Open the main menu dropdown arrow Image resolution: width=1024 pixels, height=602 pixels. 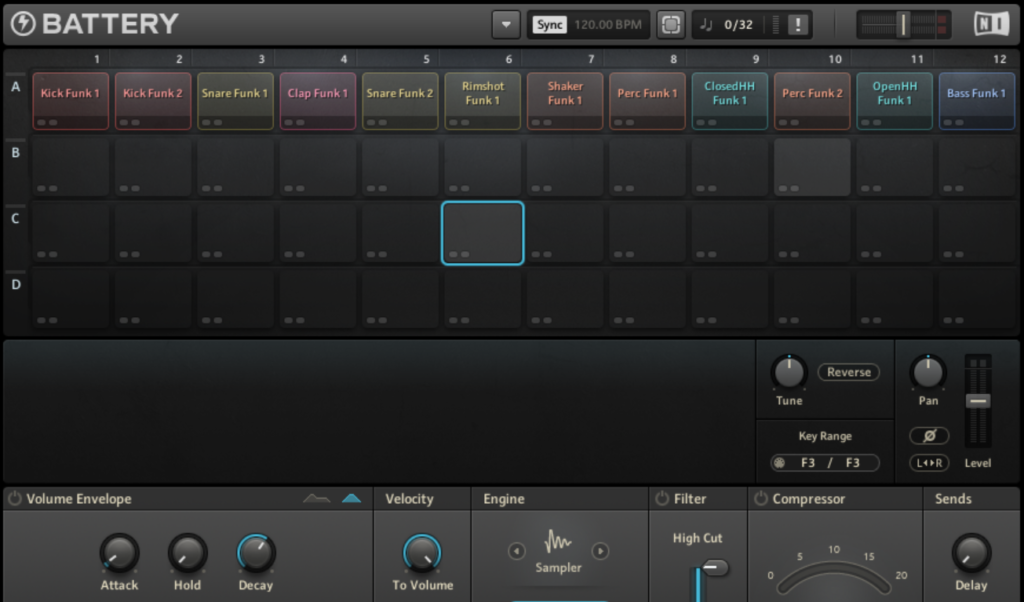[506, 24]
